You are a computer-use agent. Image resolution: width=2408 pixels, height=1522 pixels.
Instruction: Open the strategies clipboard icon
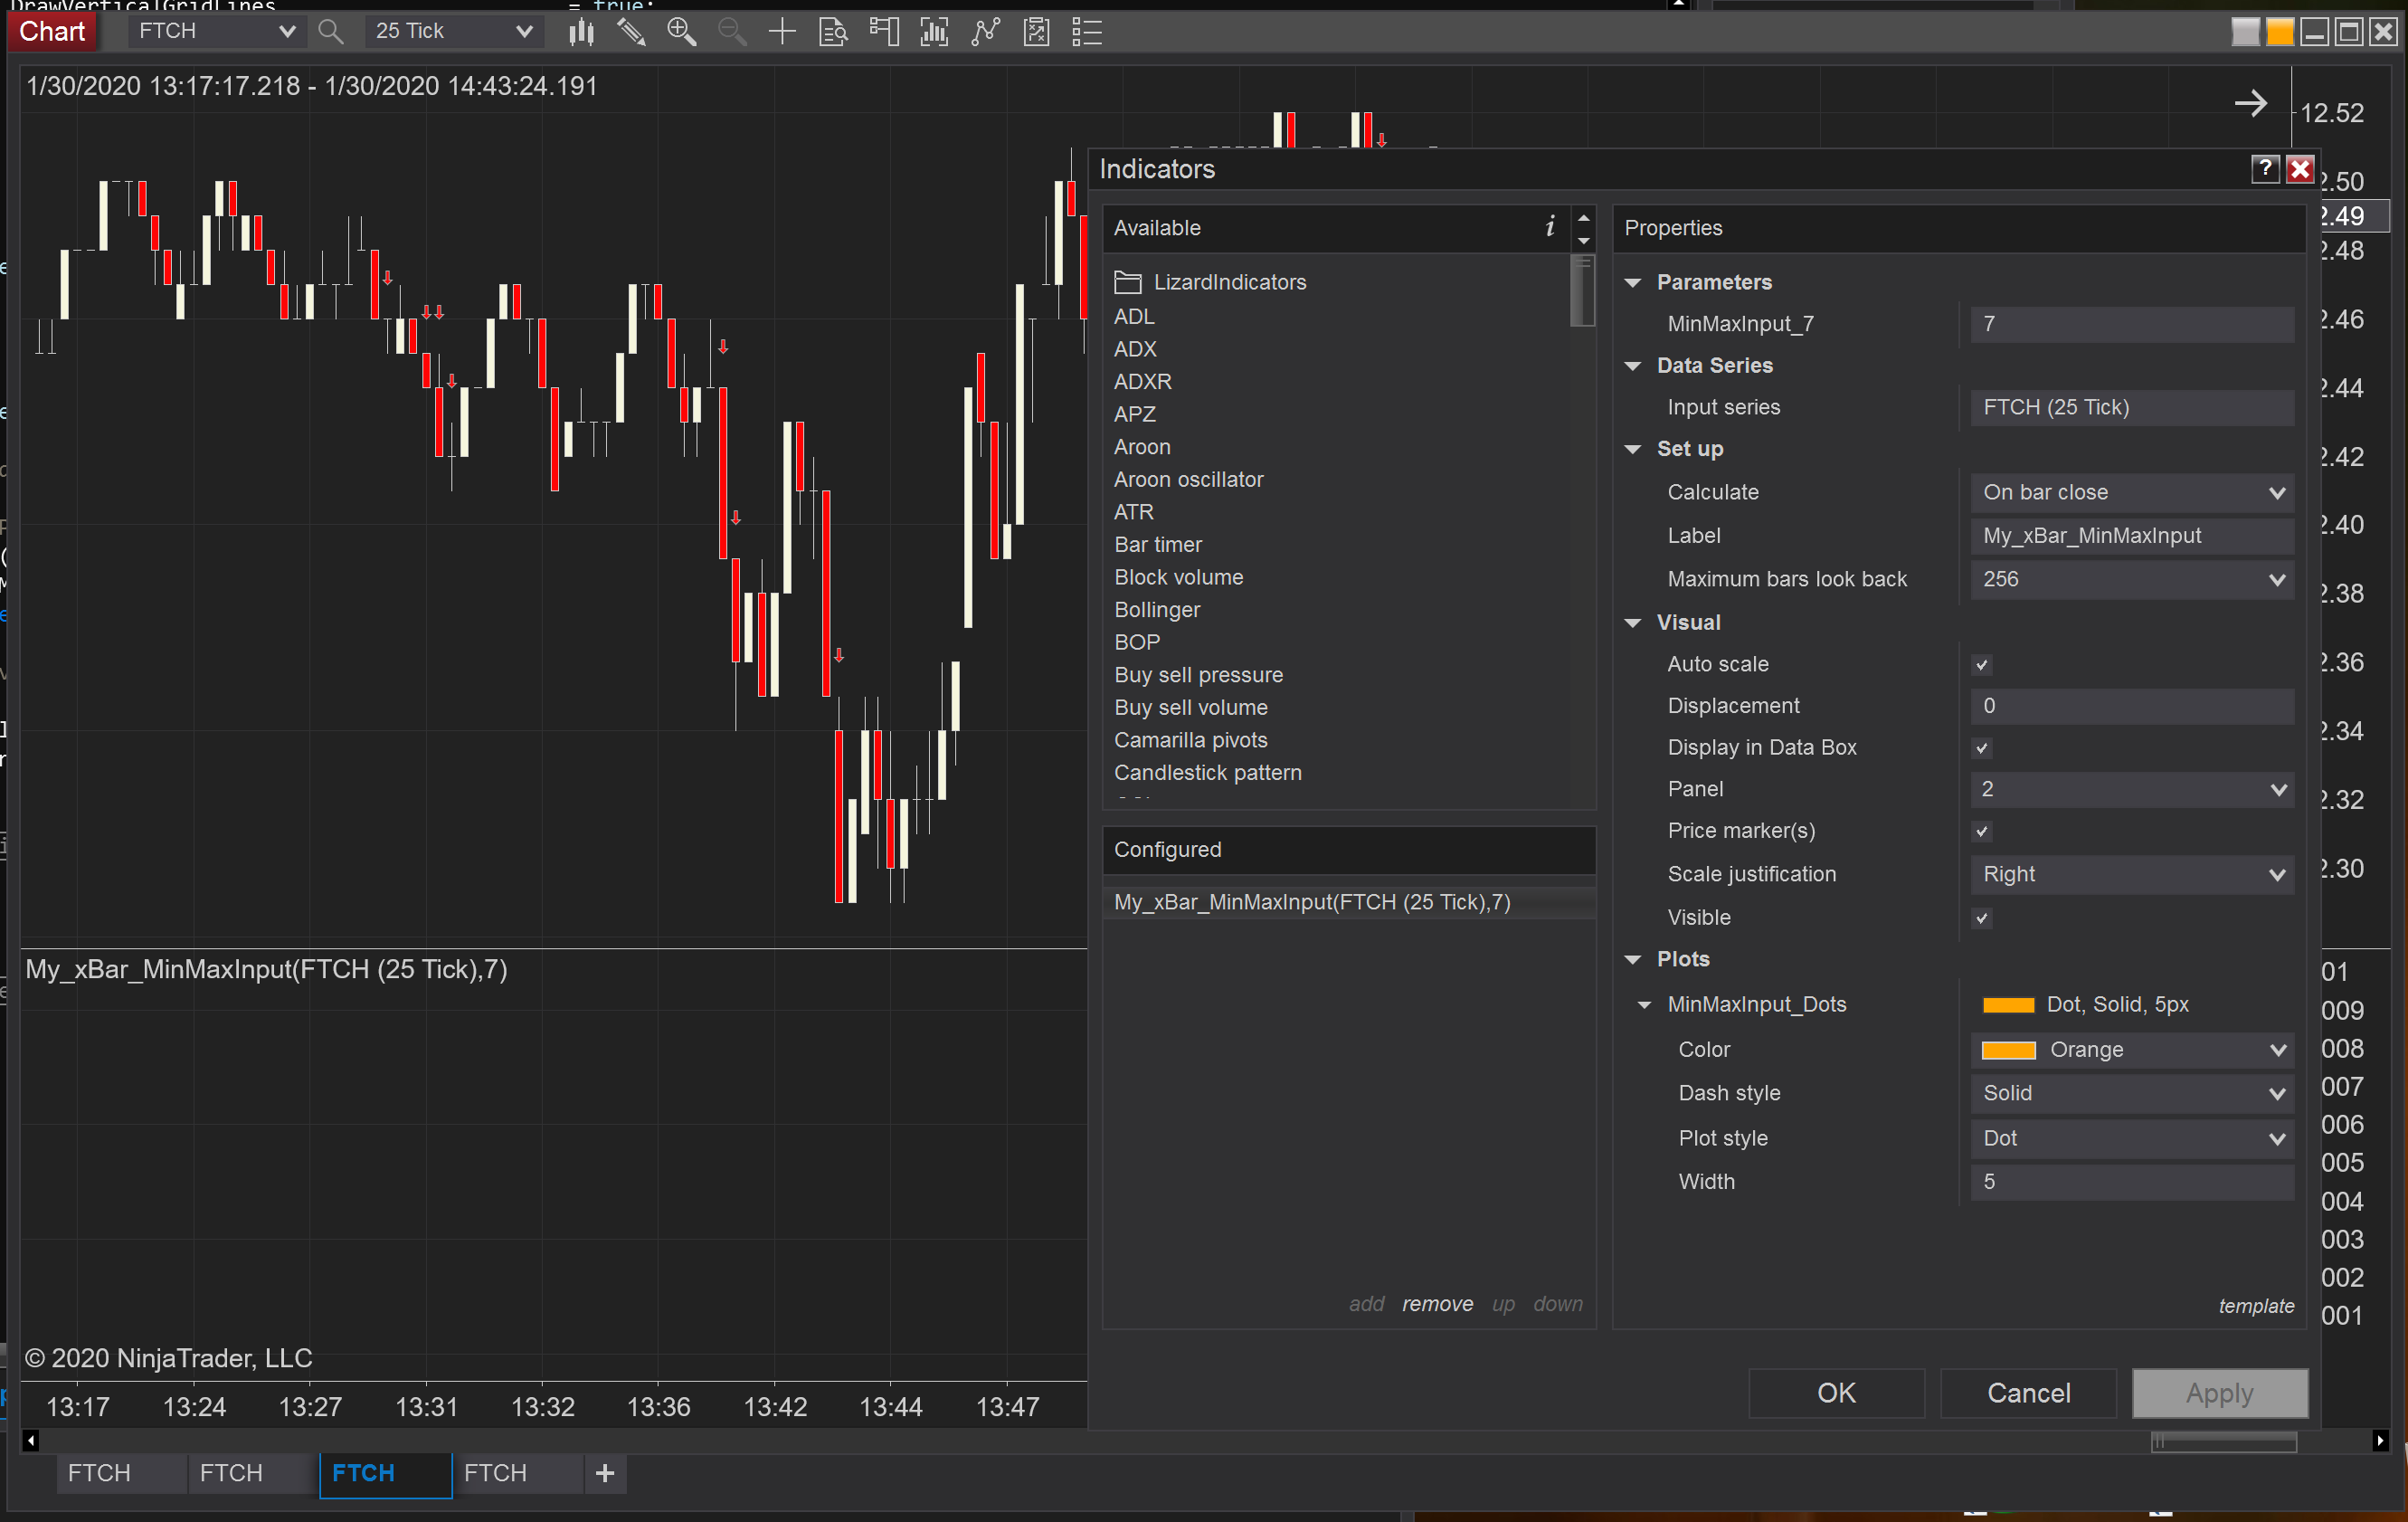pos(1036,32)
